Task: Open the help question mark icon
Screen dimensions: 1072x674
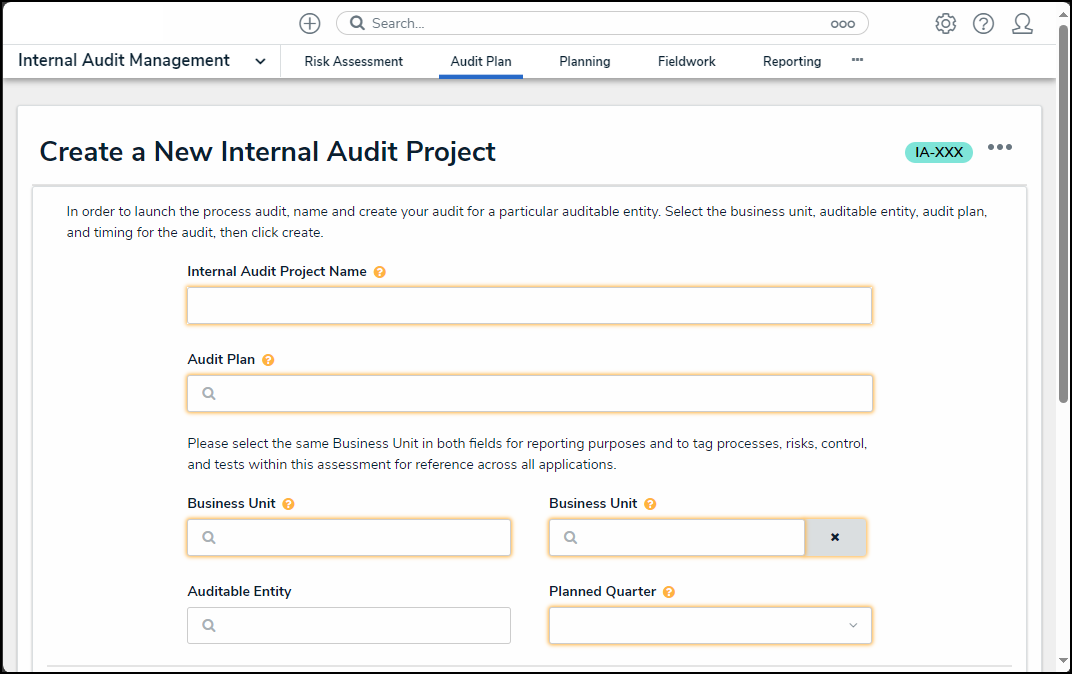Action: tap(983, 24)
